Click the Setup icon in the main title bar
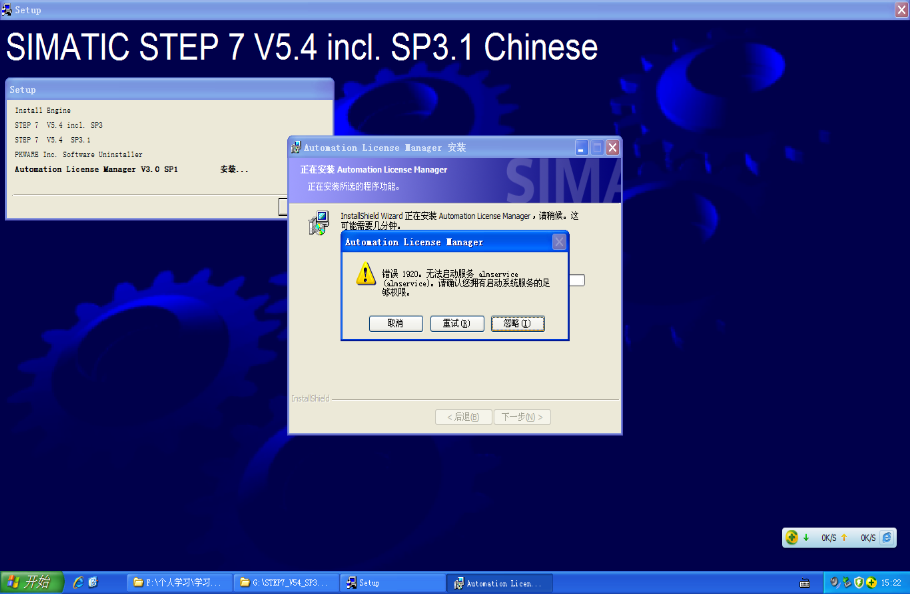The height and width of the screenshot is (595, 911). 6,9
